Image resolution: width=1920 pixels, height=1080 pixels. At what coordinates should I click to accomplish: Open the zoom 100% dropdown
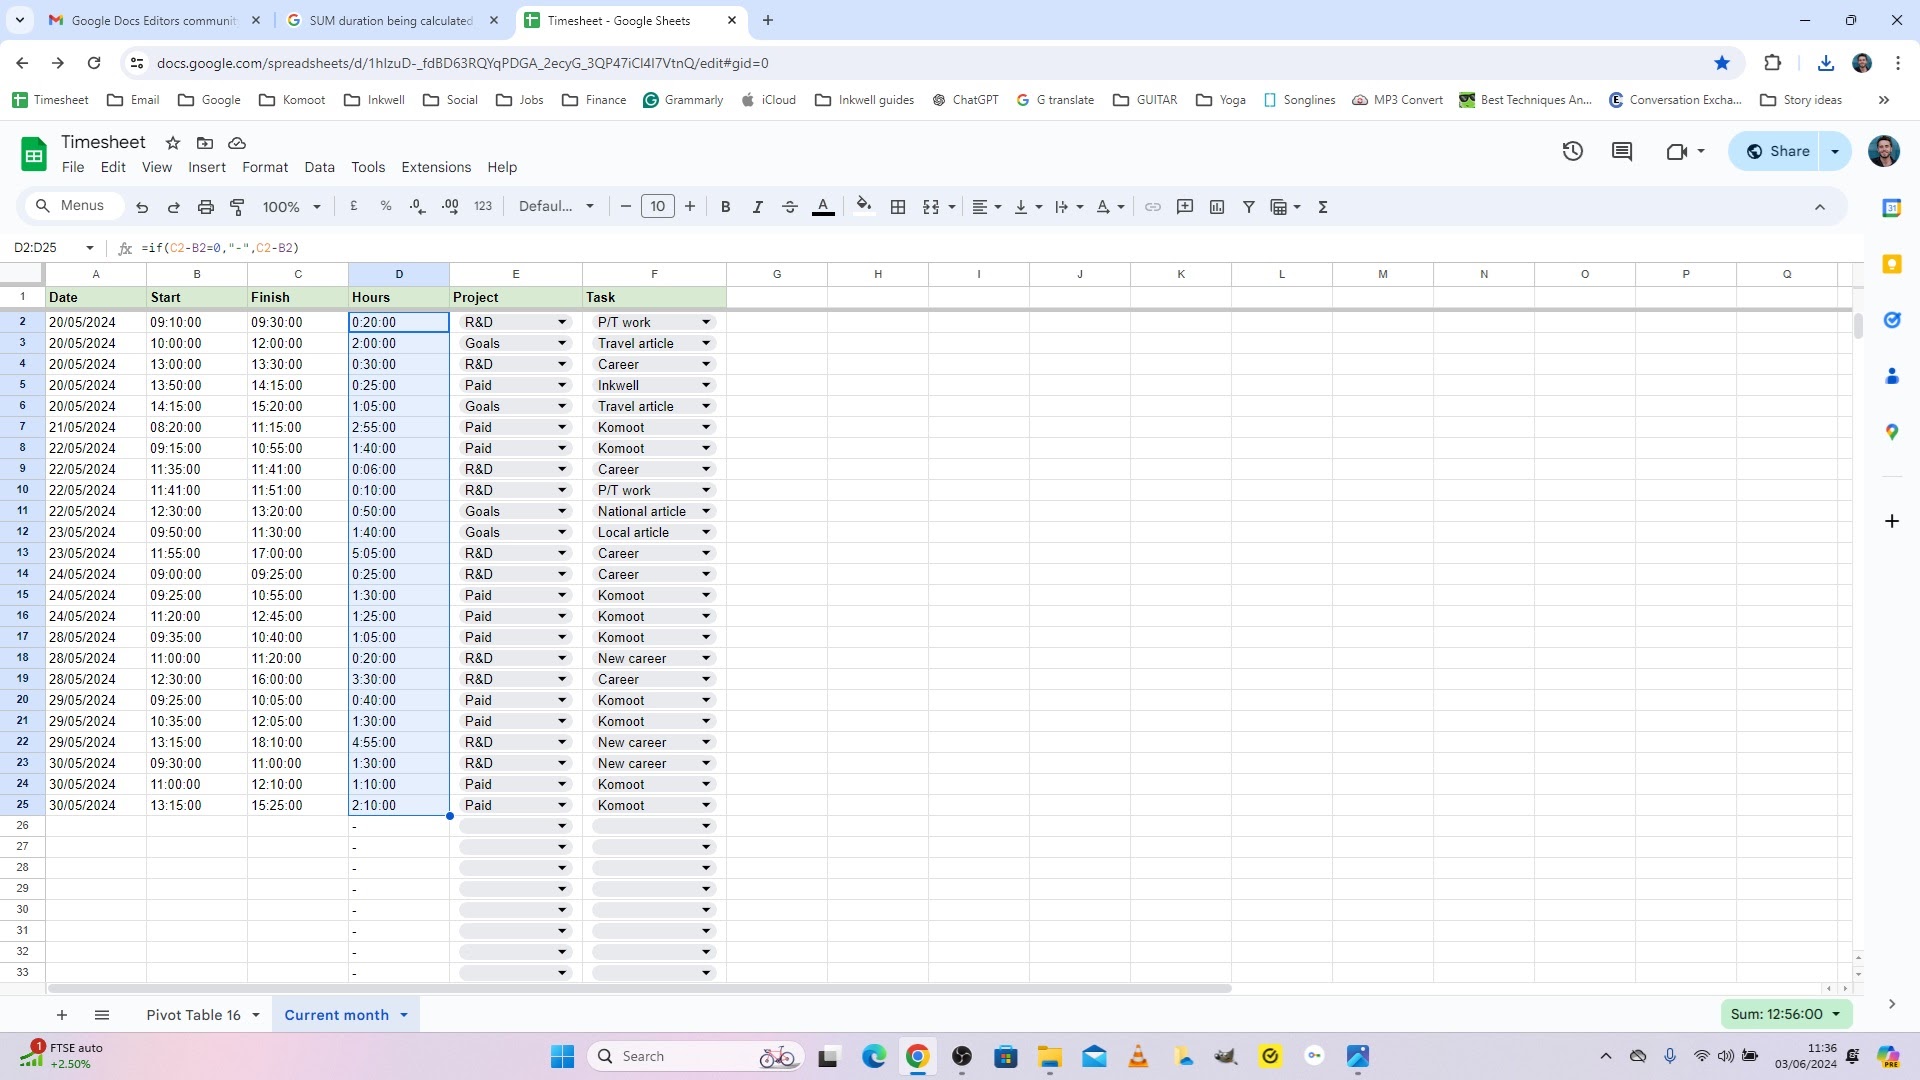291,207
